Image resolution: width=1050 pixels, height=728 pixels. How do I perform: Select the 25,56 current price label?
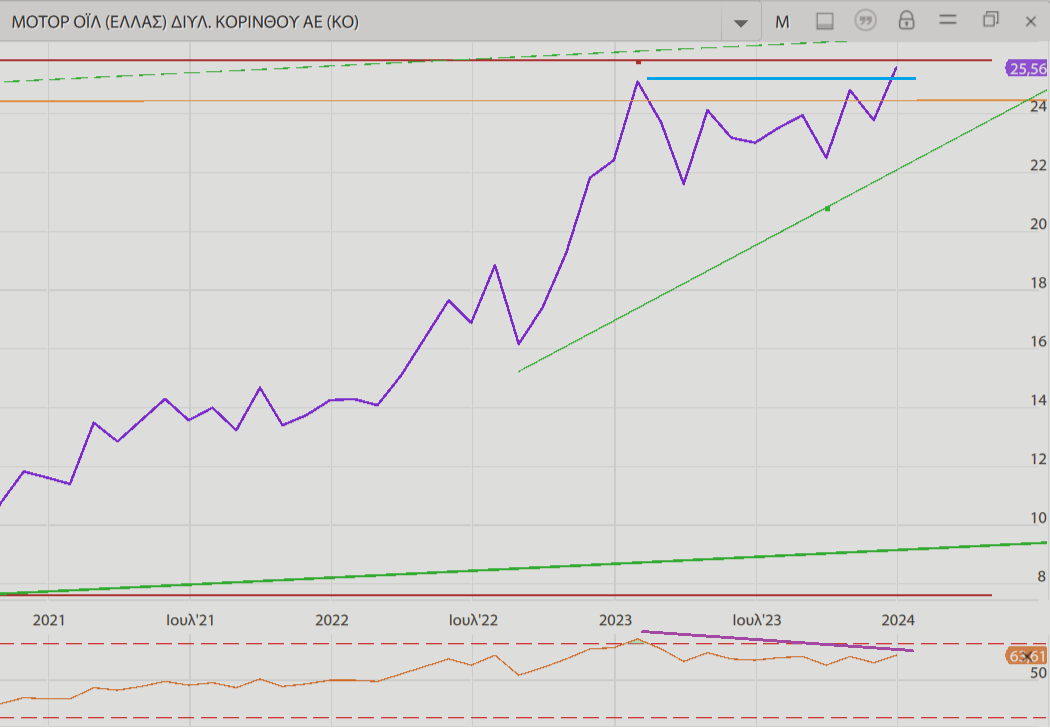tap(1026, 68)
